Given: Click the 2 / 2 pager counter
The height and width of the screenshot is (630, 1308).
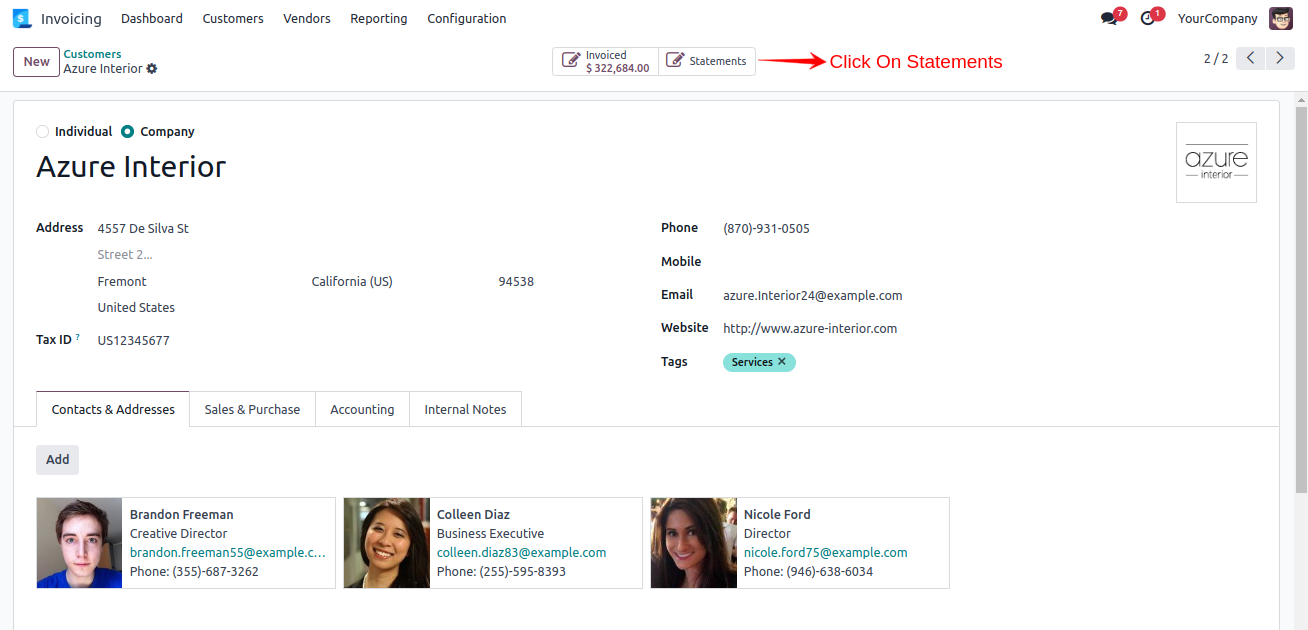Looking at the screenshot, I should [1216, 59].
